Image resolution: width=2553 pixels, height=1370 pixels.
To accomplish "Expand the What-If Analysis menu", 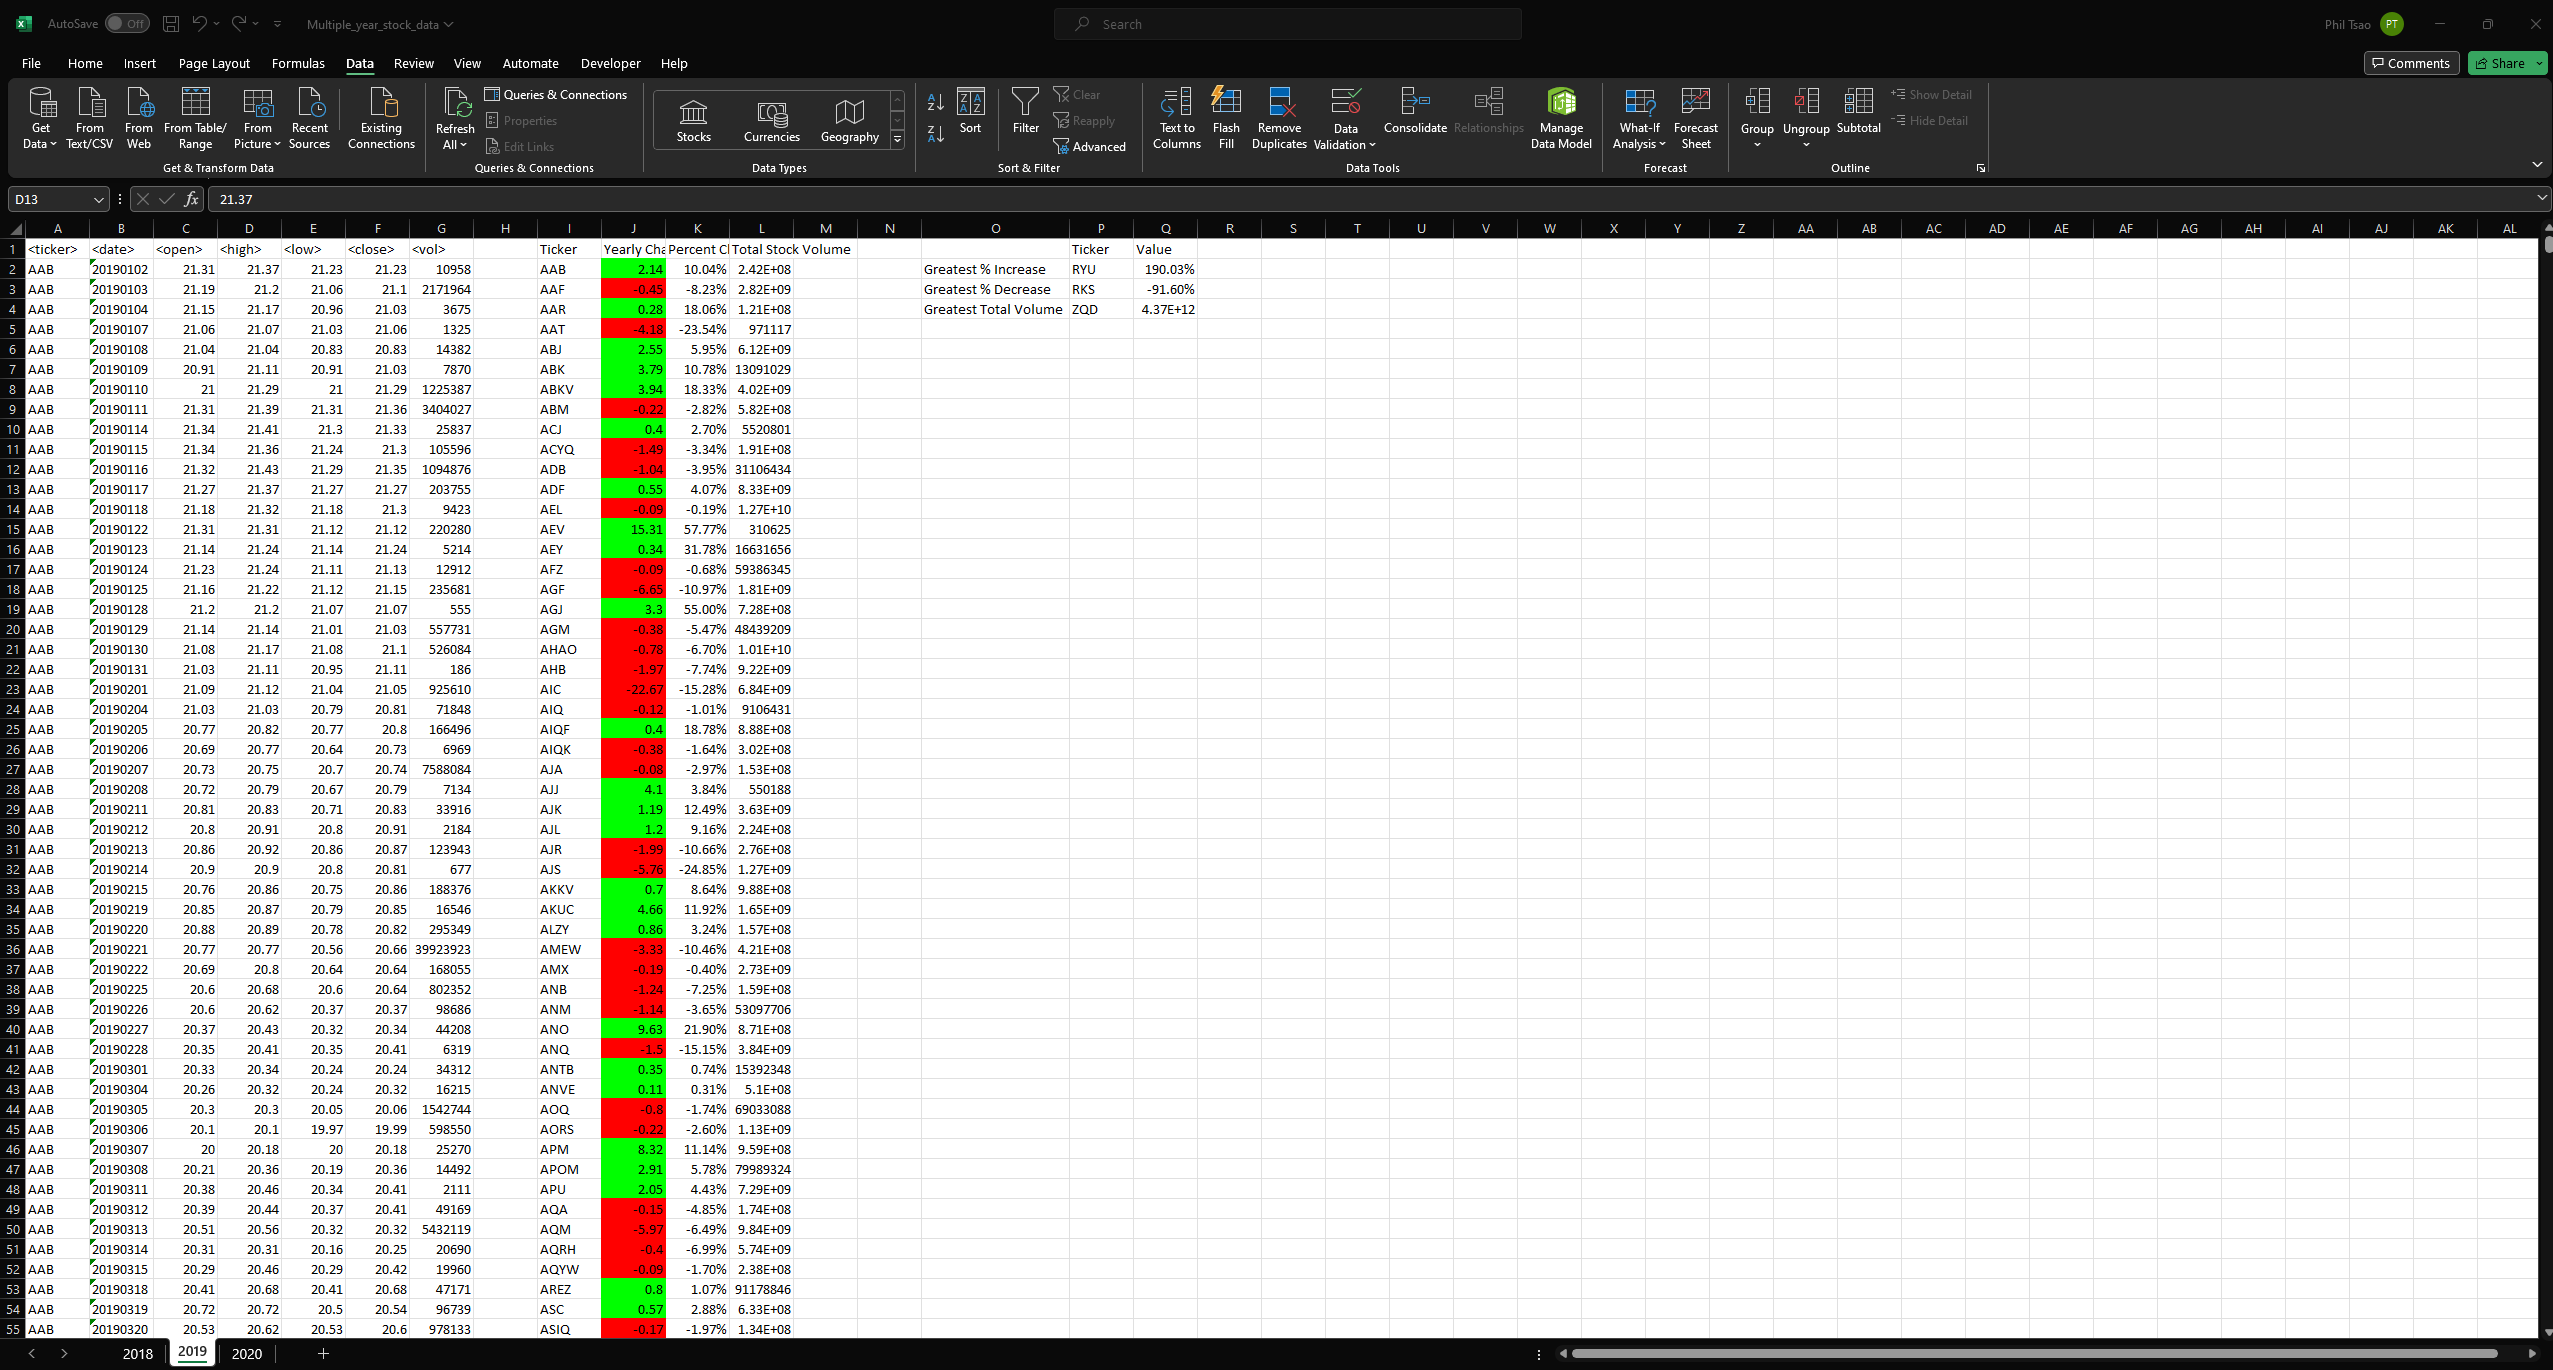I will (x=1638, y=120).
